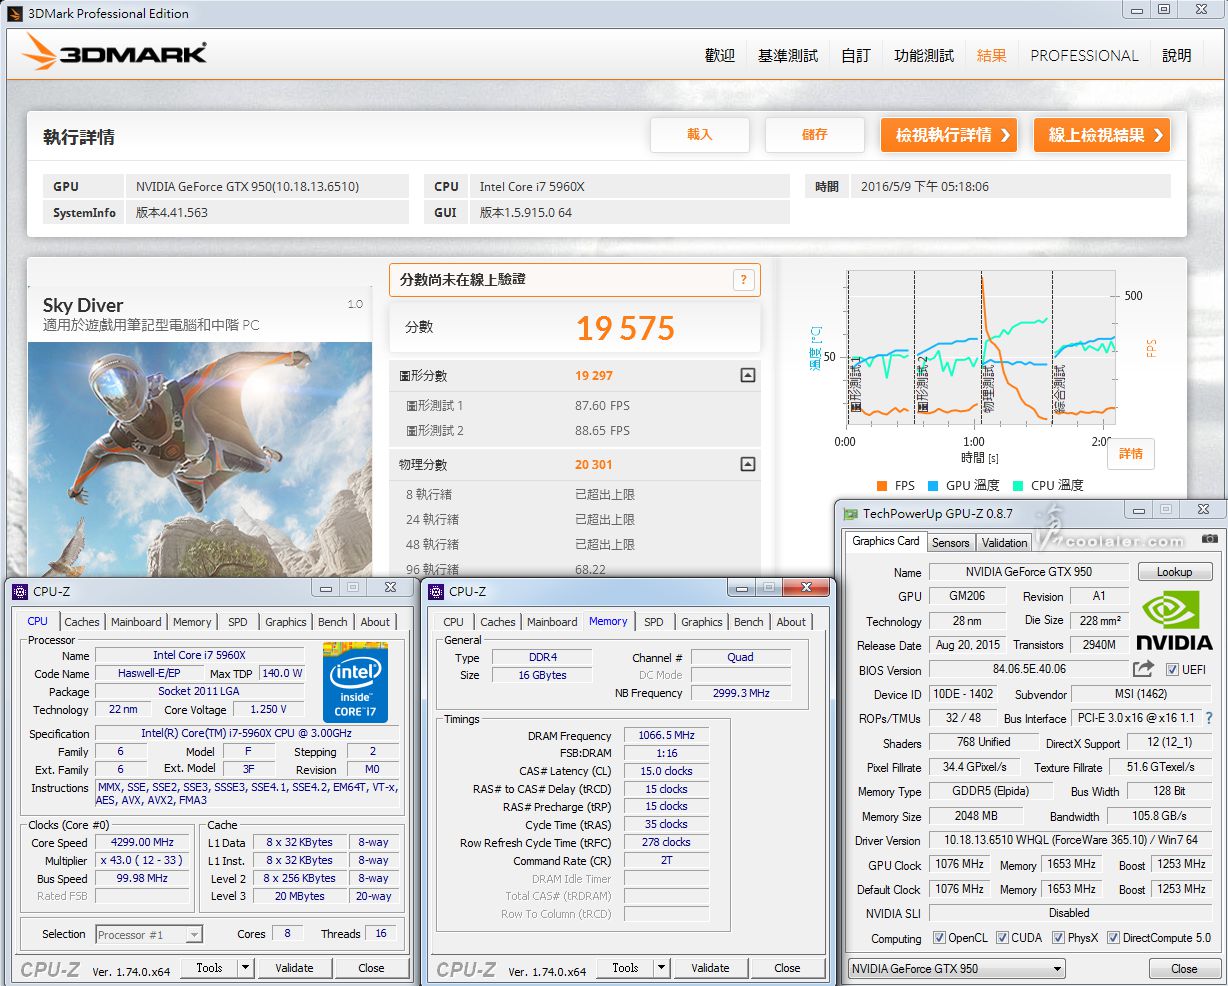Click the teal CPU 溫度 legend swatch

pos(1018,486)
